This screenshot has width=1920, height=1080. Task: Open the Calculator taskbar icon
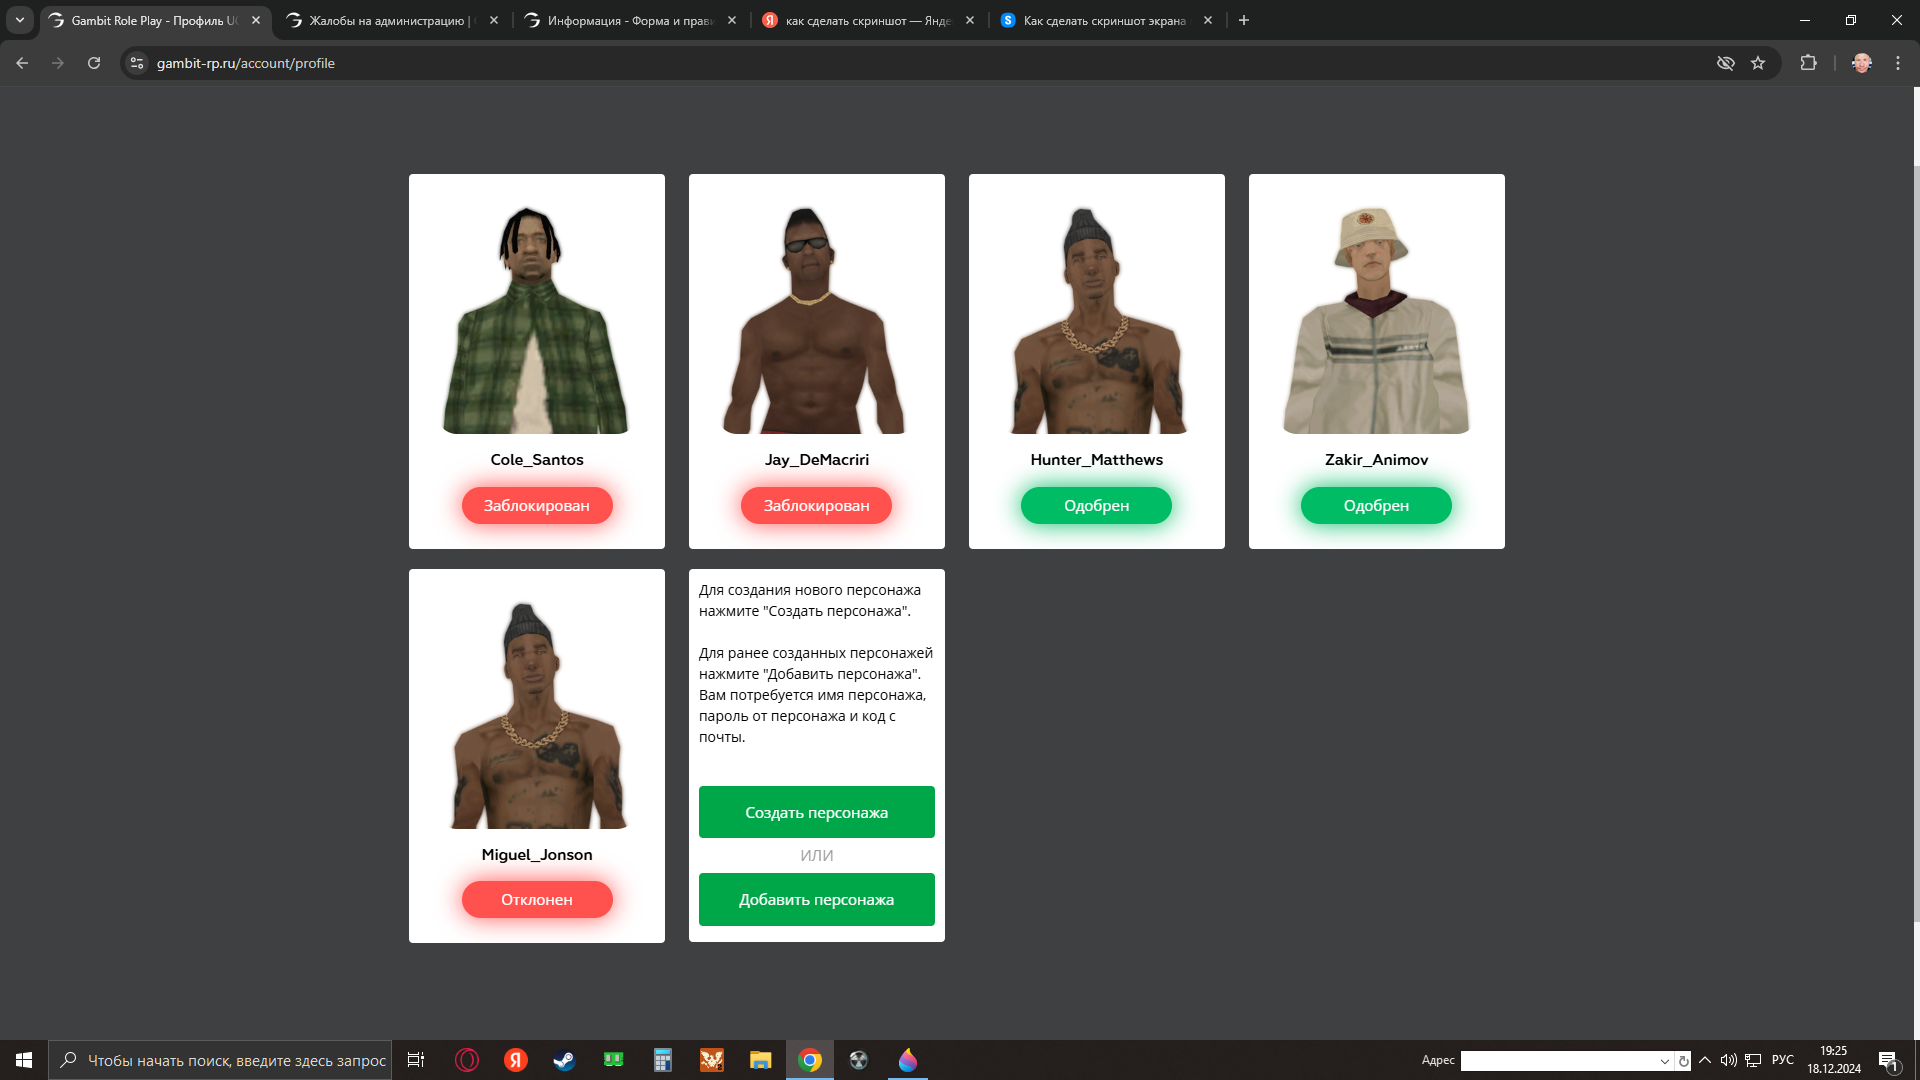[x=662, y=1060]
